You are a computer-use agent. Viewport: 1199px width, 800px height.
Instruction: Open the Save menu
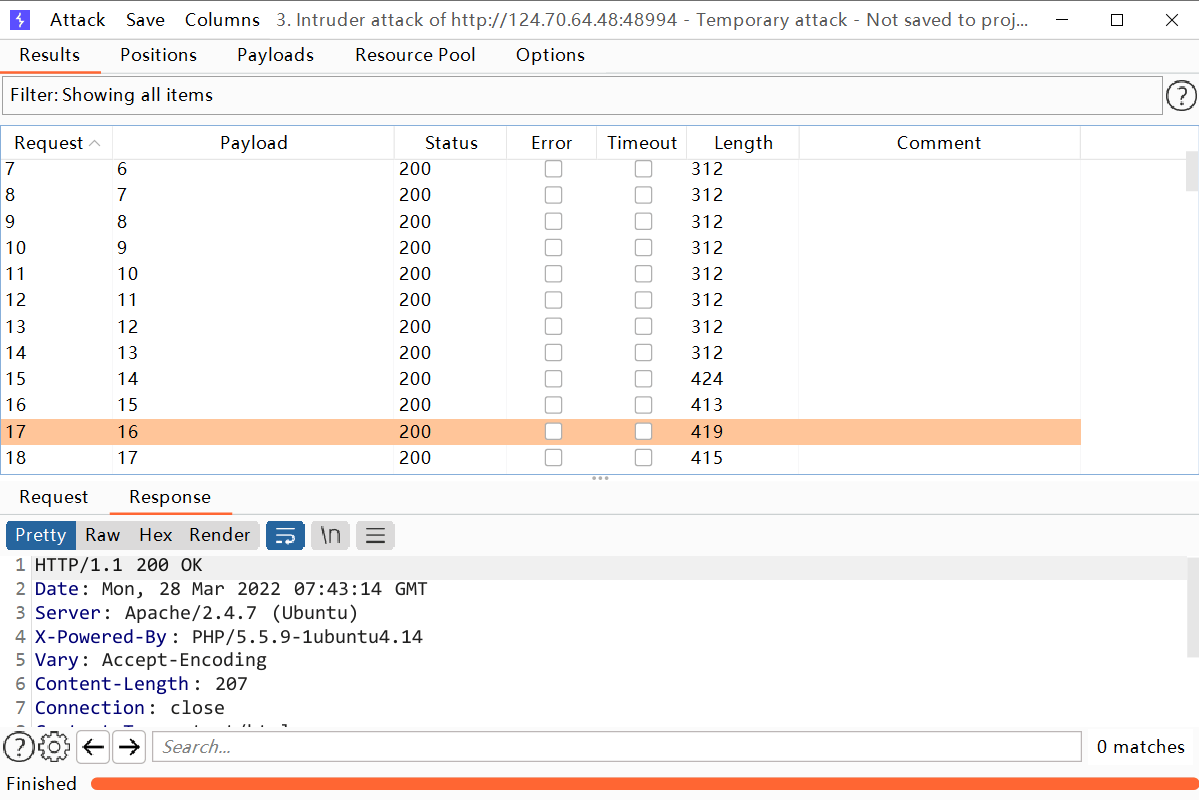coord(145,20)
